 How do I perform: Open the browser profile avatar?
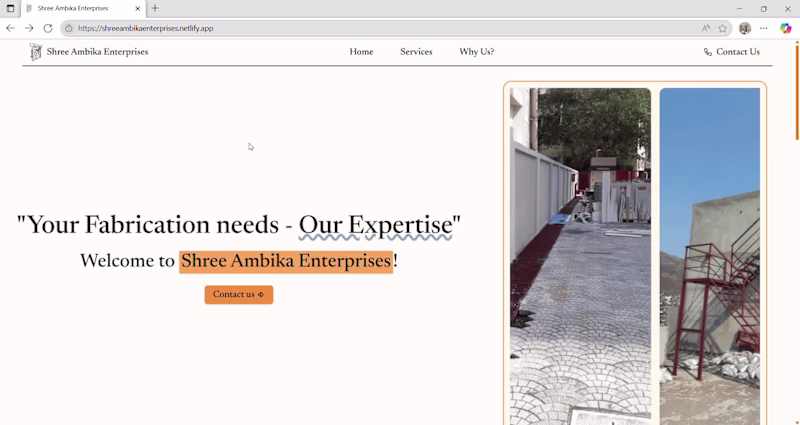tap(745, 28)
